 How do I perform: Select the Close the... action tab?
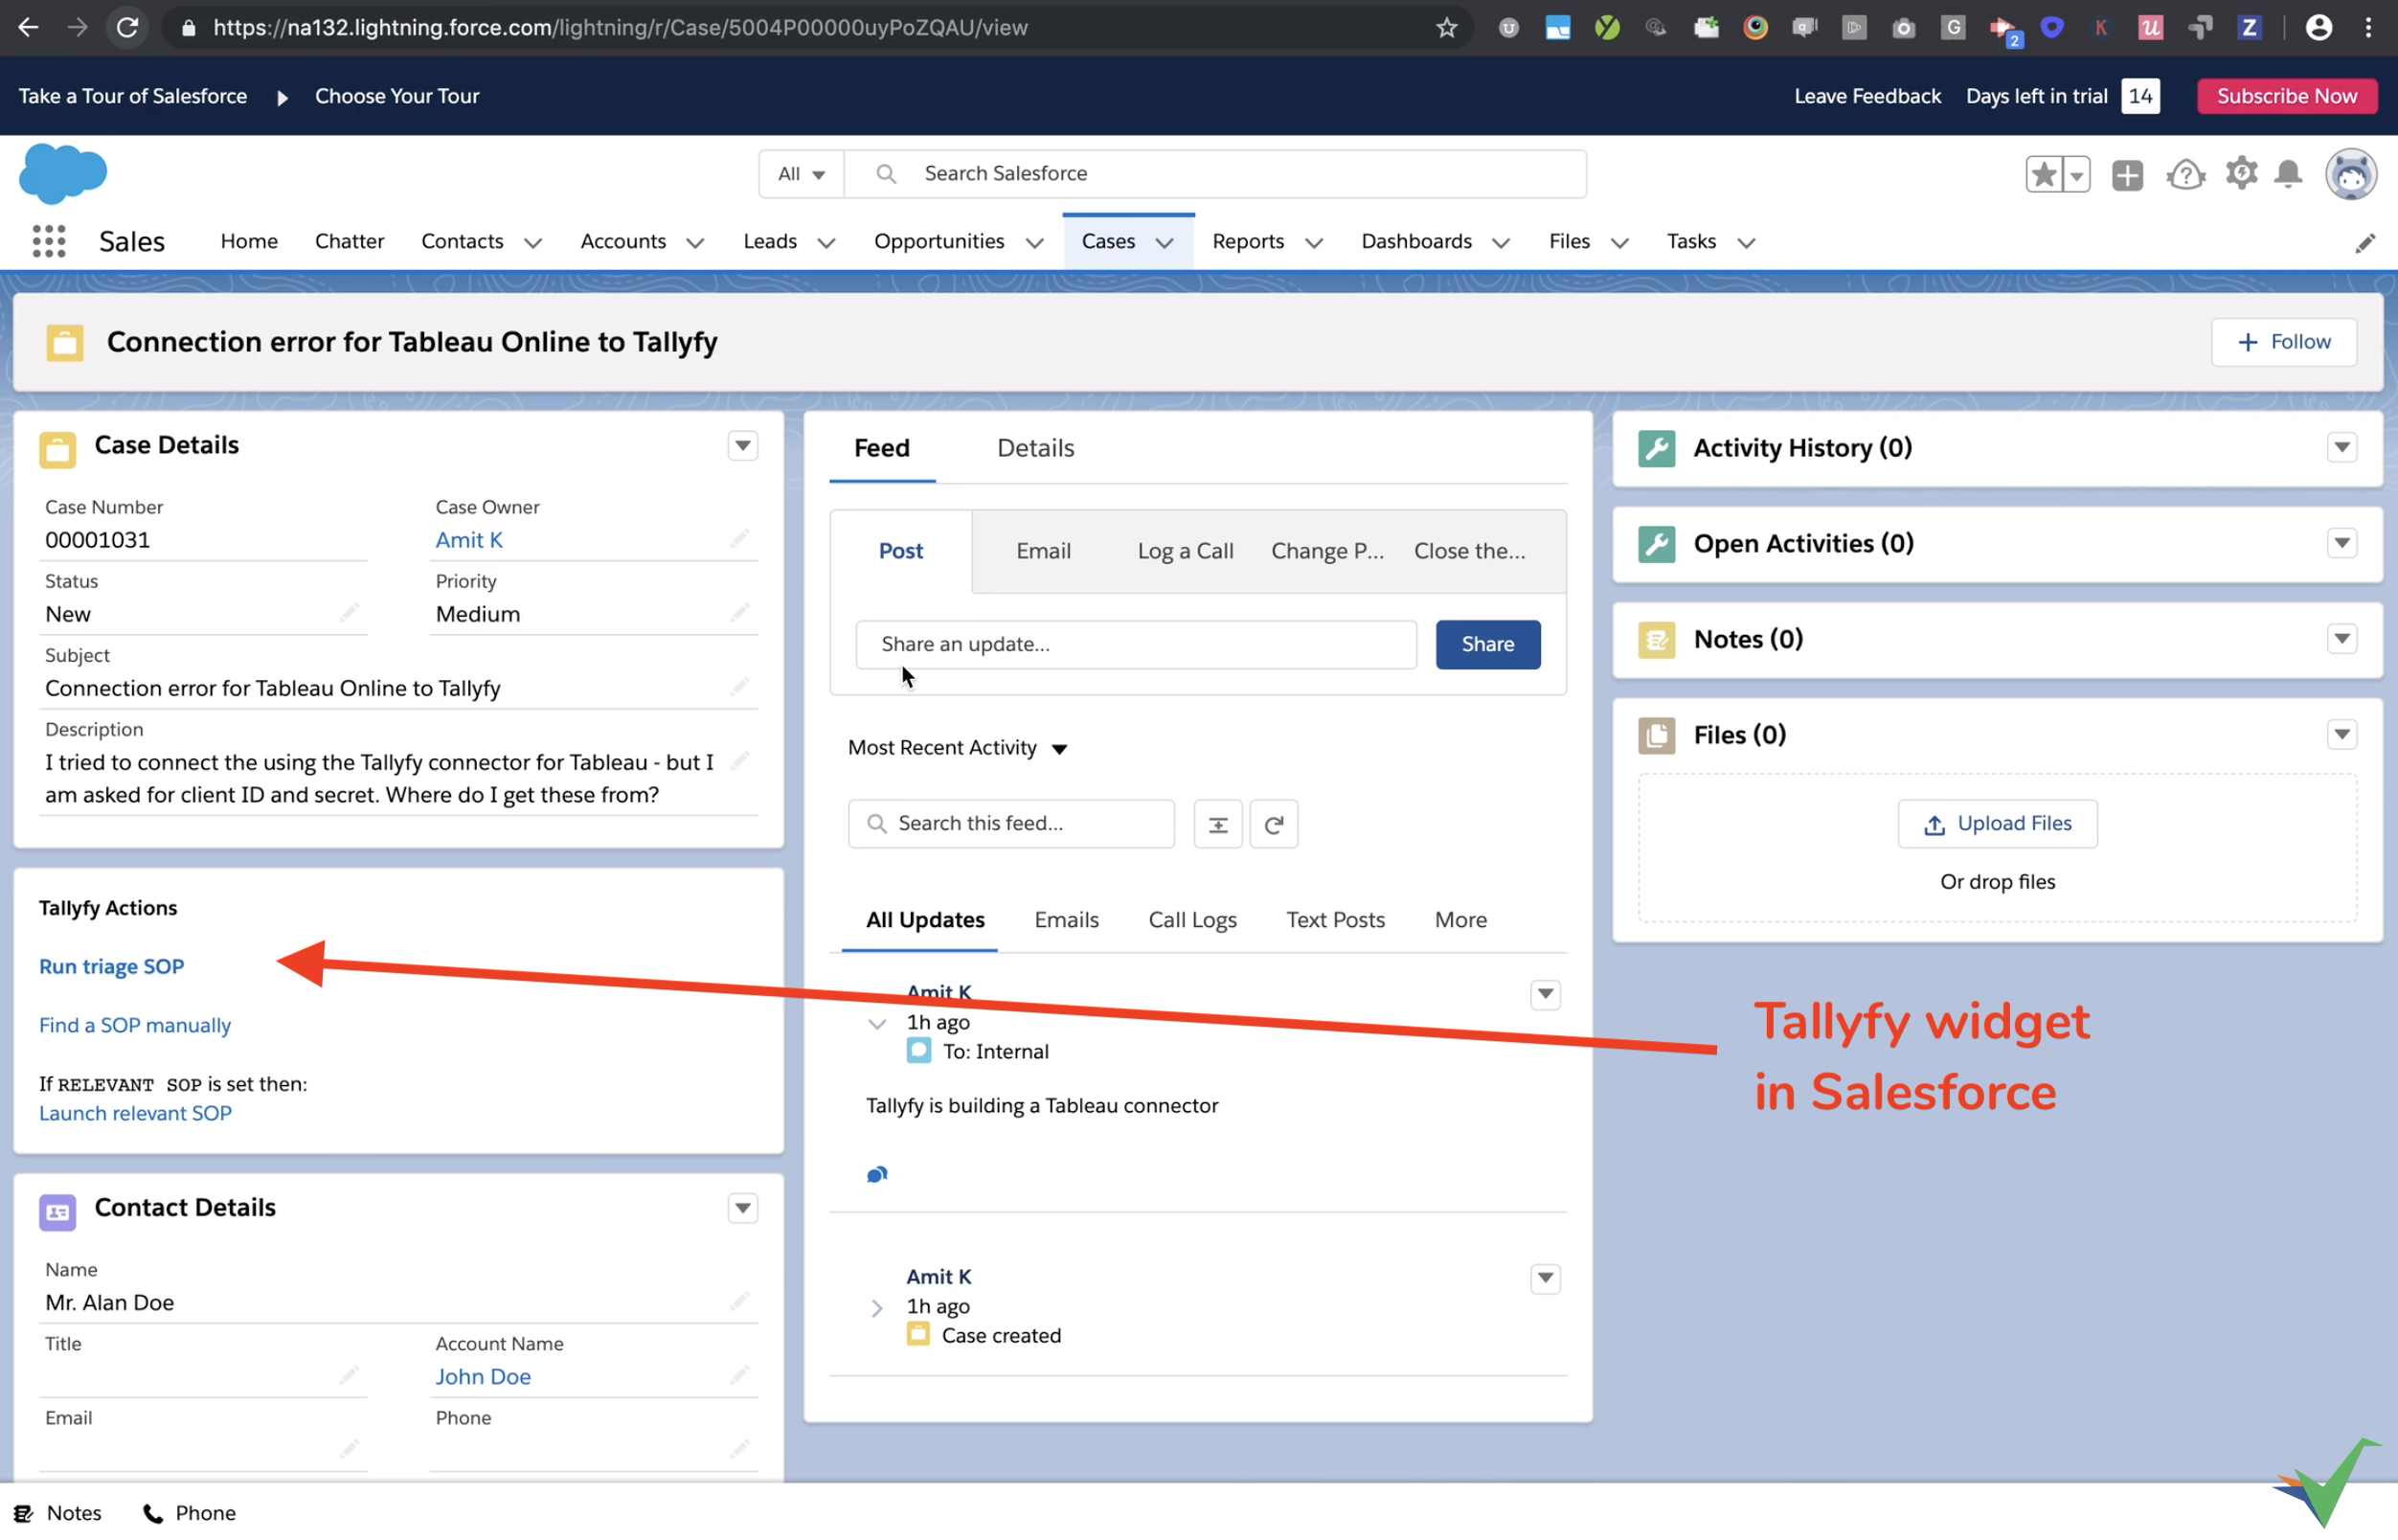click(x=1469, y=551)
